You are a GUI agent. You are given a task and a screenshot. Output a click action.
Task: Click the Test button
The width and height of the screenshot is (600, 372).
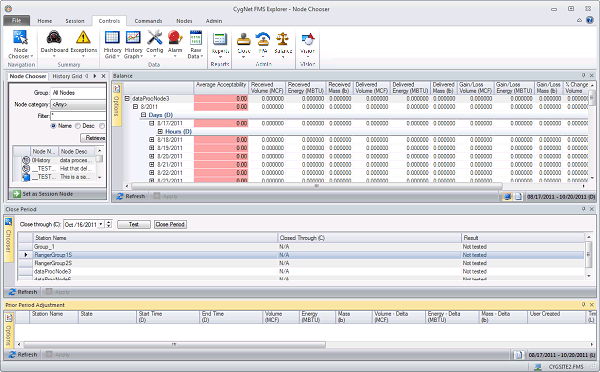click(134, 224)
